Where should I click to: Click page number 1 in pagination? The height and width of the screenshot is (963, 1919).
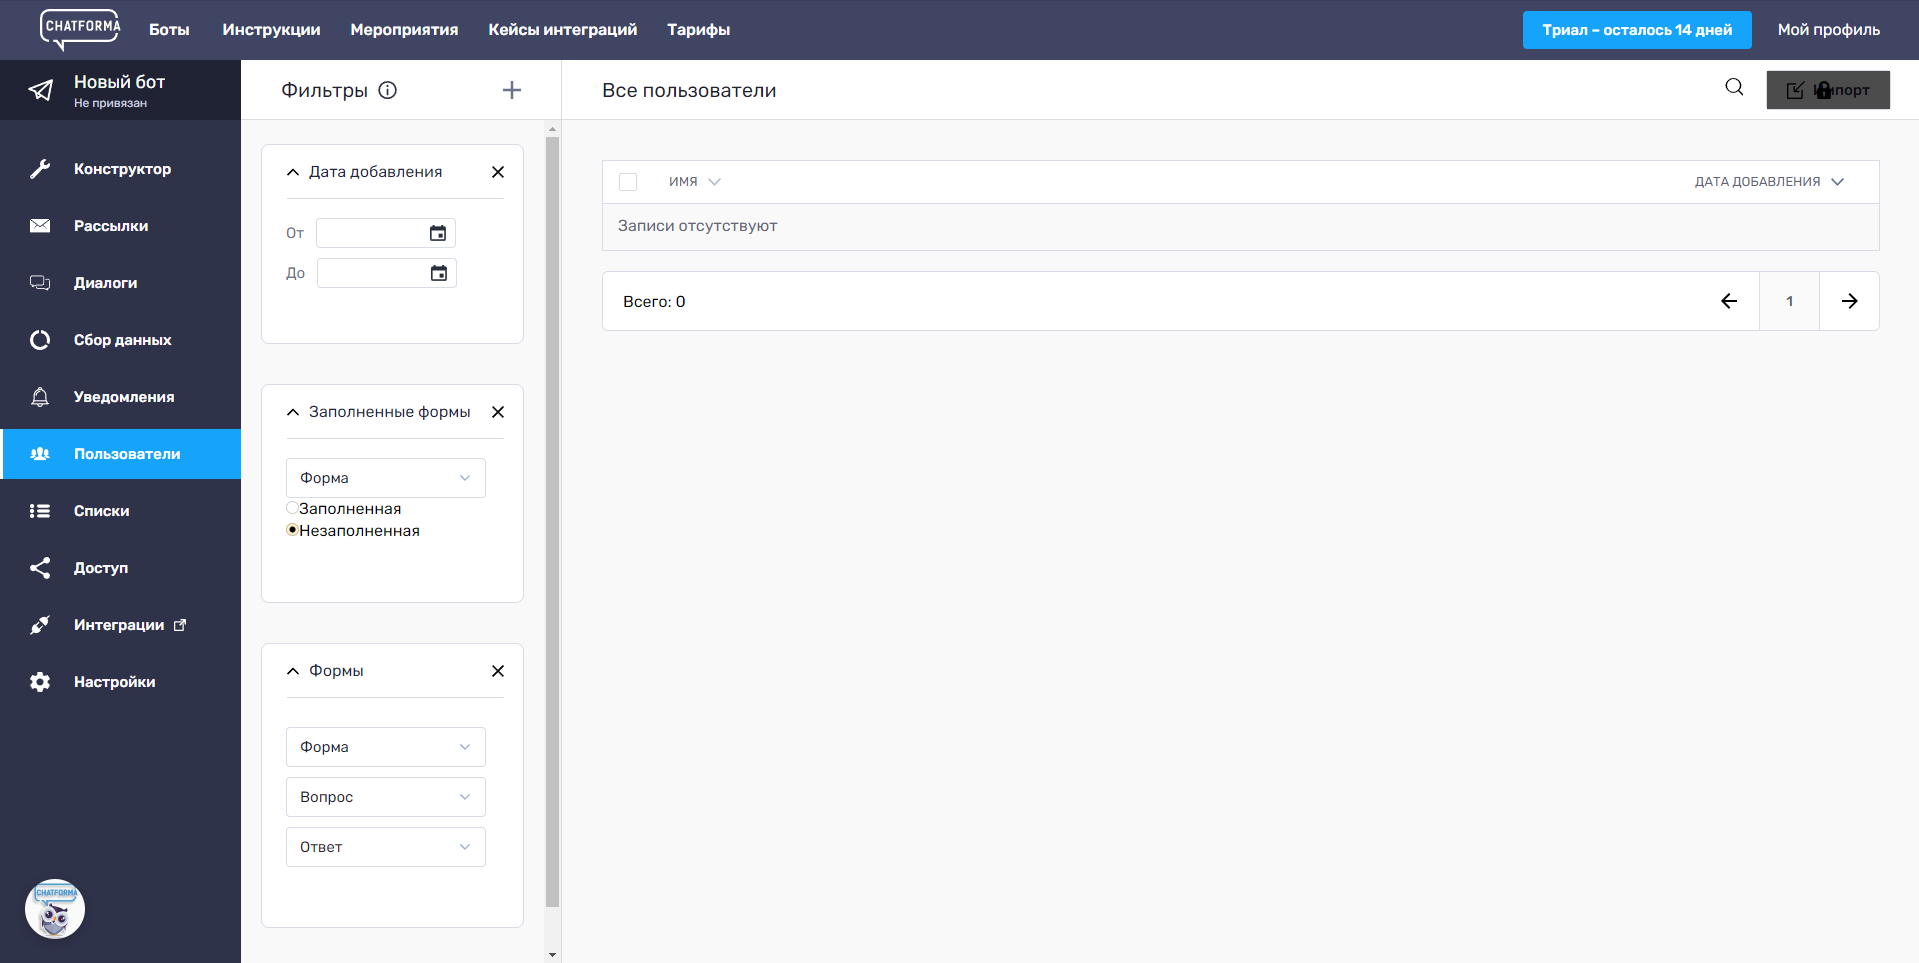pyautogui.click(x=1789, y=301)
